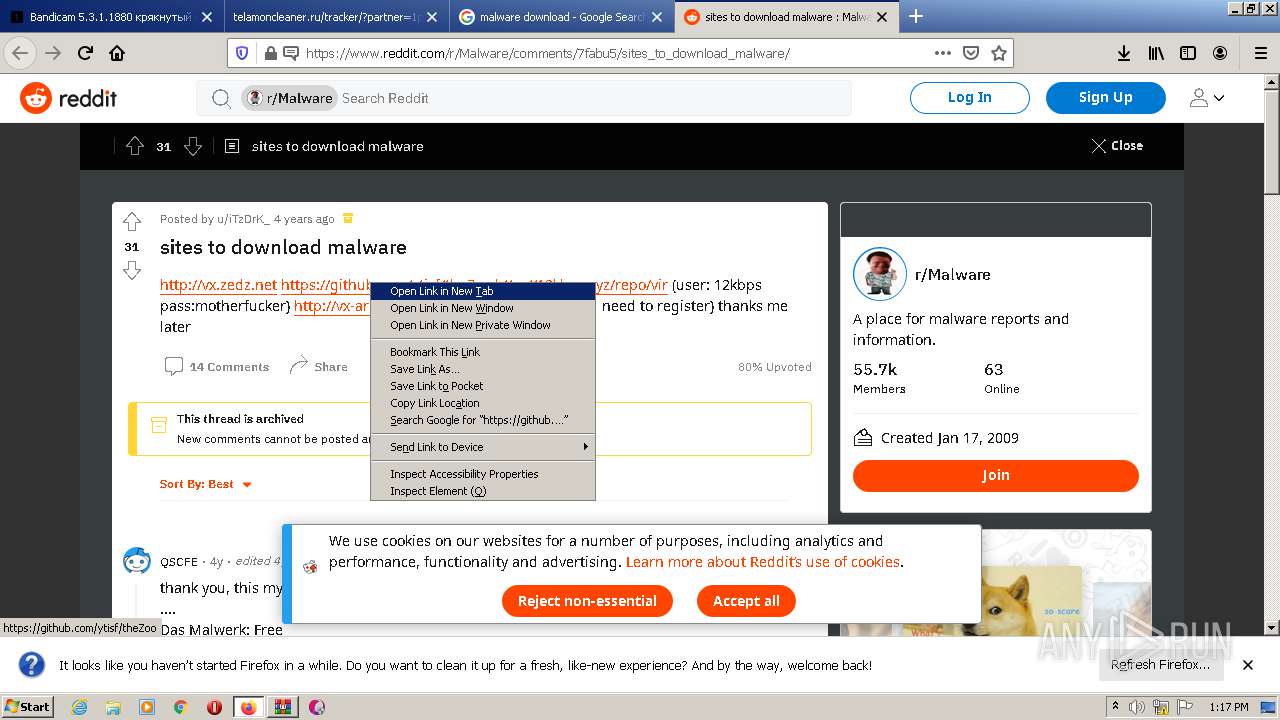Choose Save Link As…
Screen dimensions: 1280x720
pyautogui.click(x=483, y=369)
